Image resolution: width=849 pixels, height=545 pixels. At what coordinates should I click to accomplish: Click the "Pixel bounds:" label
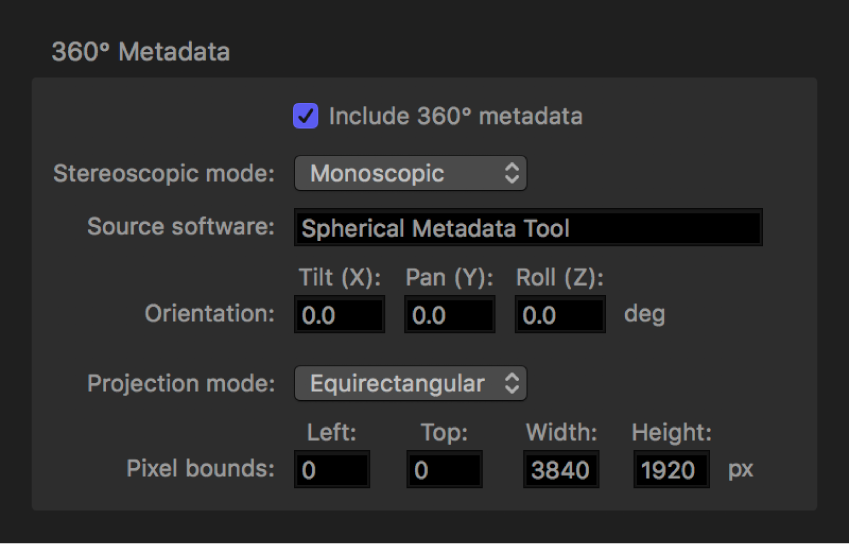pos(200,468)
